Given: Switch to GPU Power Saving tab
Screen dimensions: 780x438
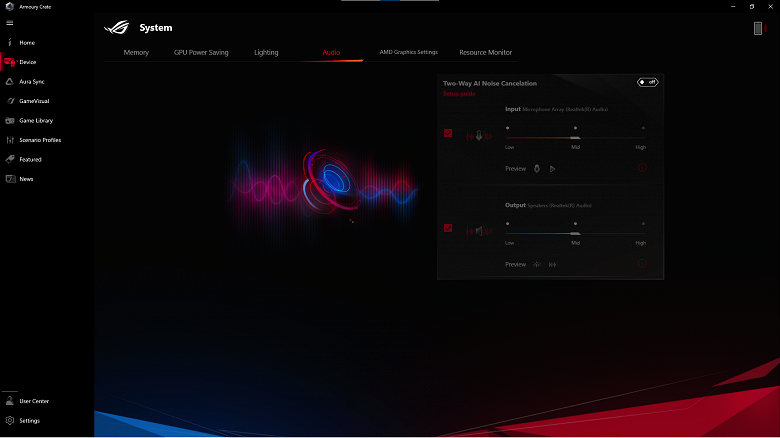Looking at the screenshot, I should tap(201, 52).
